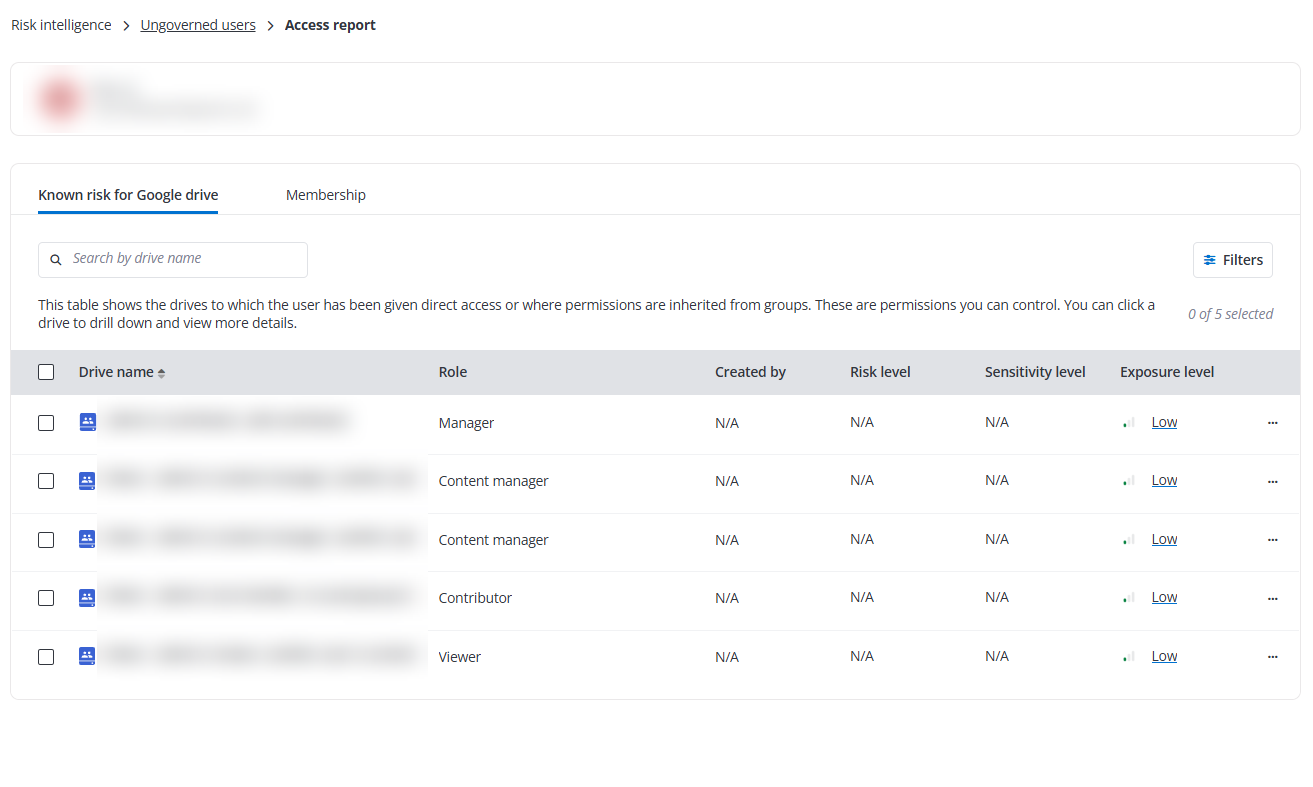This screenshot has width=1313, height=787.
Task: Click shared drive icon in Viewer row
Action: (x=87, y=657)
